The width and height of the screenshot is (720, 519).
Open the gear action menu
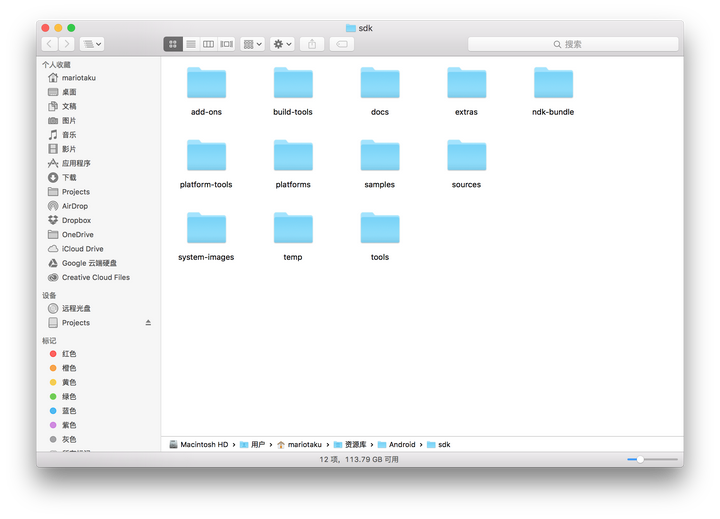282,44
